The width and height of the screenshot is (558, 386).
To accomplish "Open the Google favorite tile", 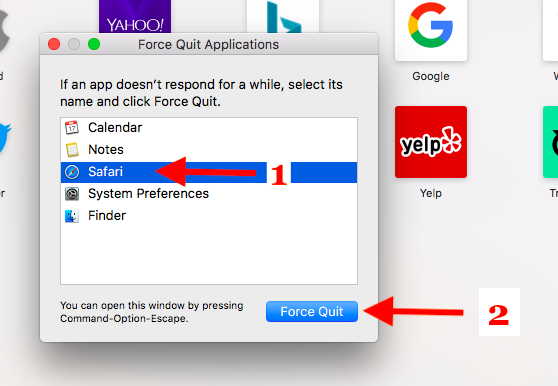I will click(431, 31).
